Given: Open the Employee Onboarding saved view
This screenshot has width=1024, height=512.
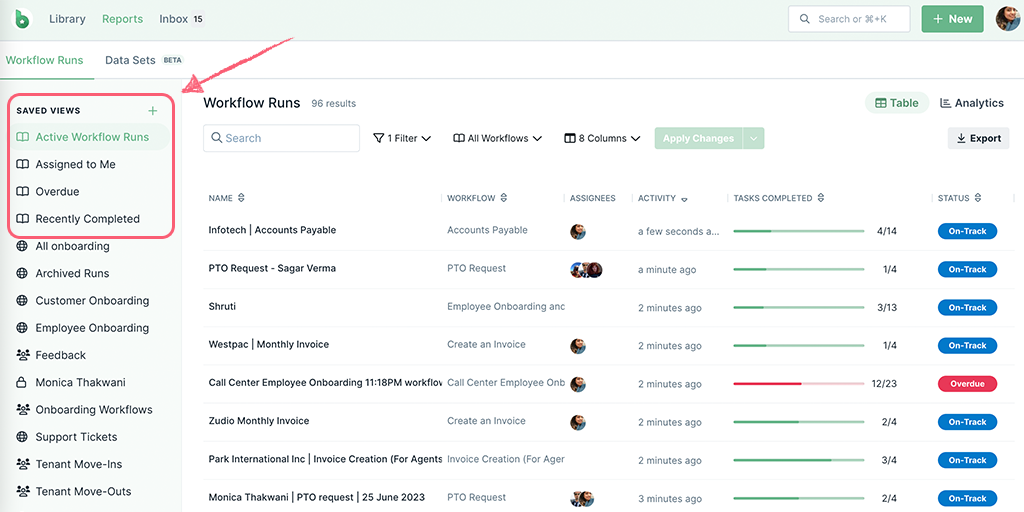Looking at the screenshot, I should (x=91, y=328).
